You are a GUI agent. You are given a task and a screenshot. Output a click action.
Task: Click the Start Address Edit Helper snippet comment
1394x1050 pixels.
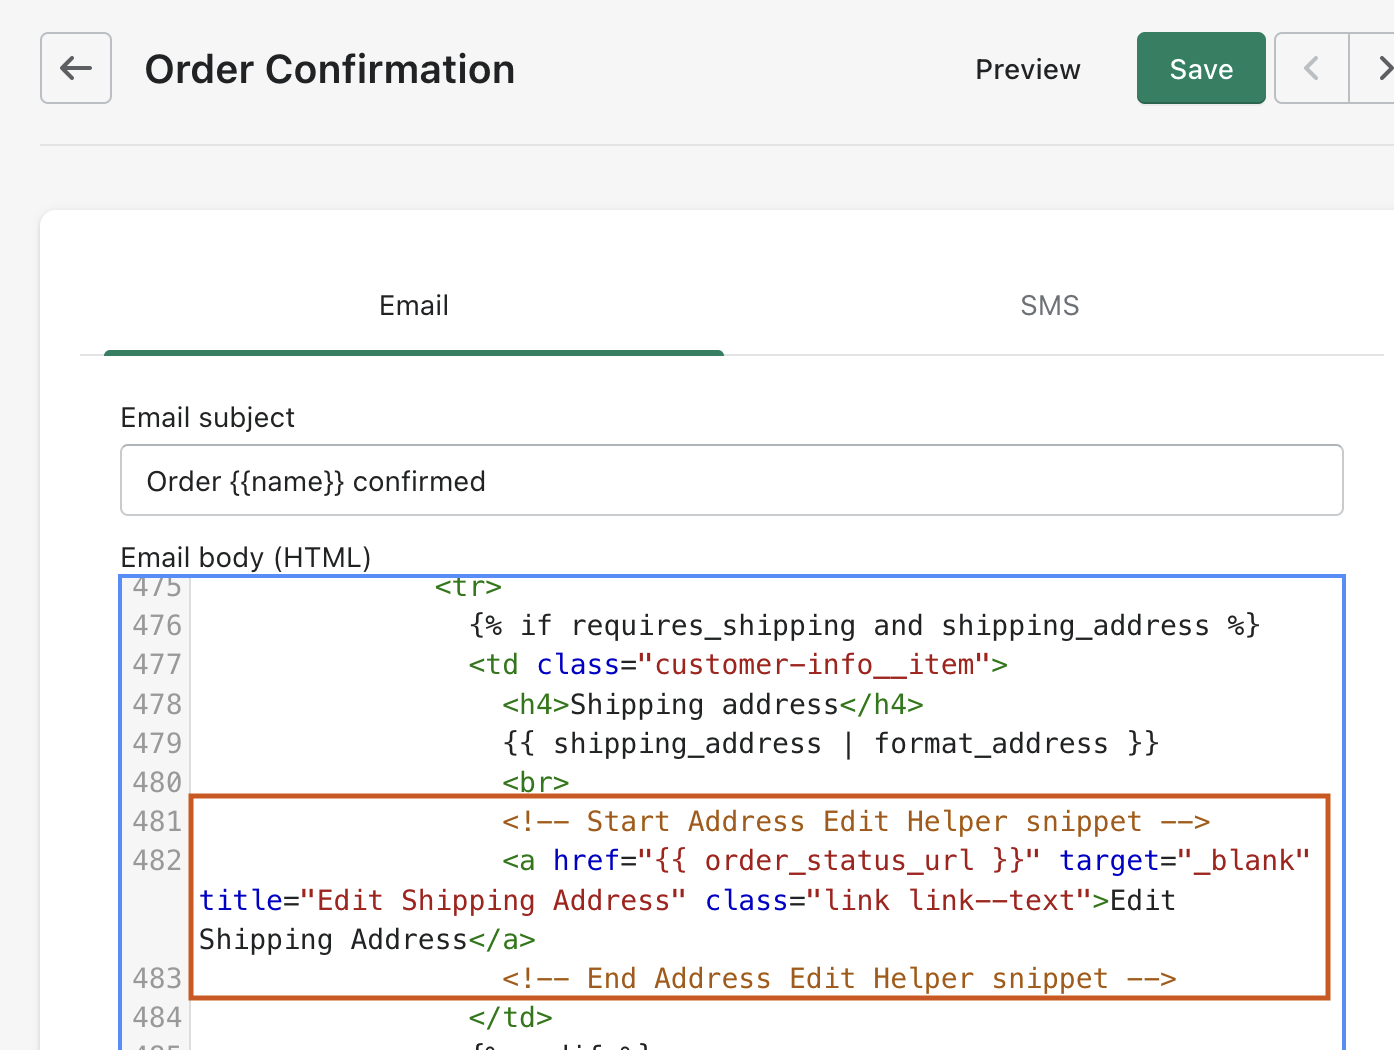point(856,821)
